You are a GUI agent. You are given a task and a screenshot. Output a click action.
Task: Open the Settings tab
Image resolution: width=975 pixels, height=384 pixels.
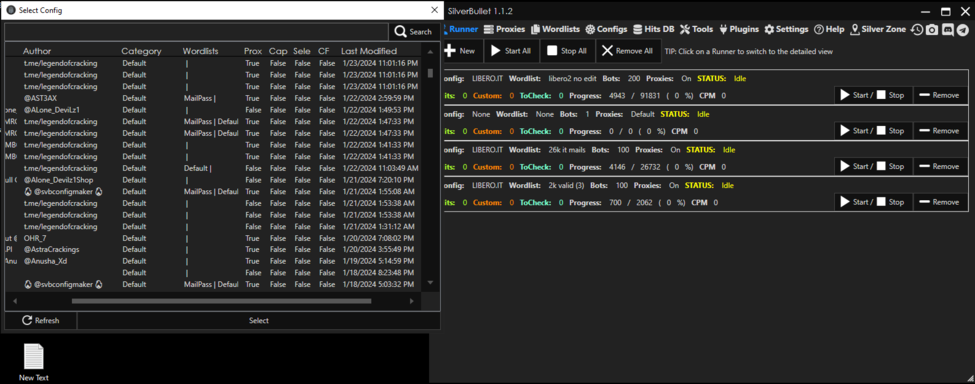(787, 29)
